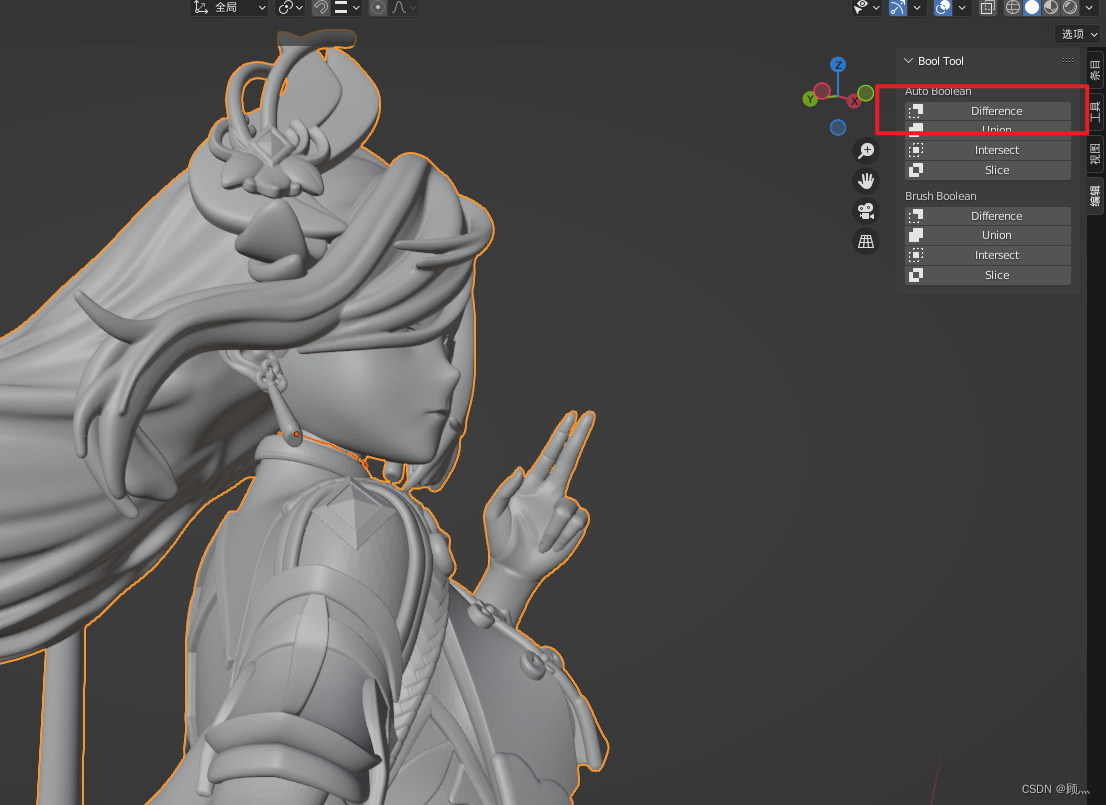Click the selectability and visibility eye icon

click(861, 7)
